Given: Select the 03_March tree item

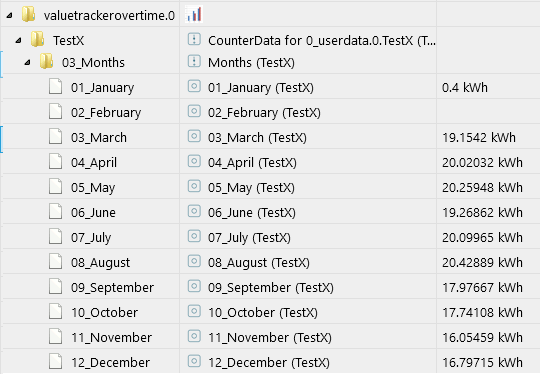Looking at the screenshot, I should 99,138.
